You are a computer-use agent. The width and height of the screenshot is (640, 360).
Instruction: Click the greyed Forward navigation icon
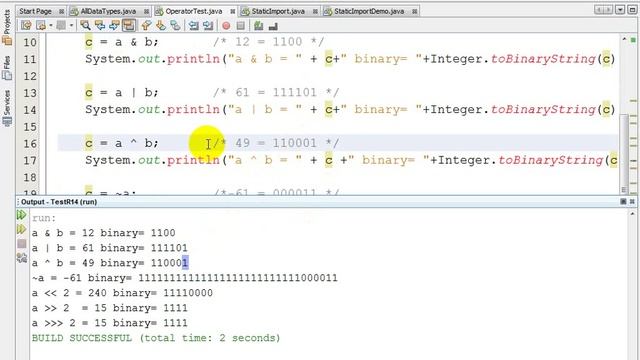(61, 26)
